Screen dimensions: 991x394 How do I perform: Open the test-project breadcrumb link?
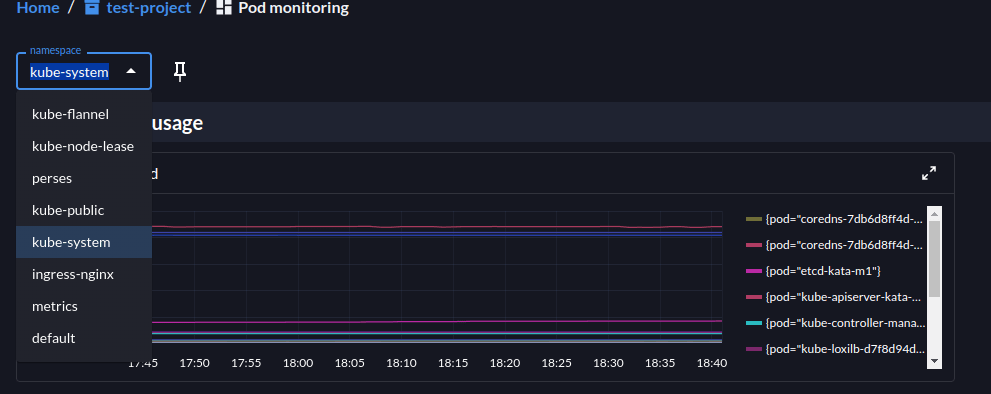point(148,8)
